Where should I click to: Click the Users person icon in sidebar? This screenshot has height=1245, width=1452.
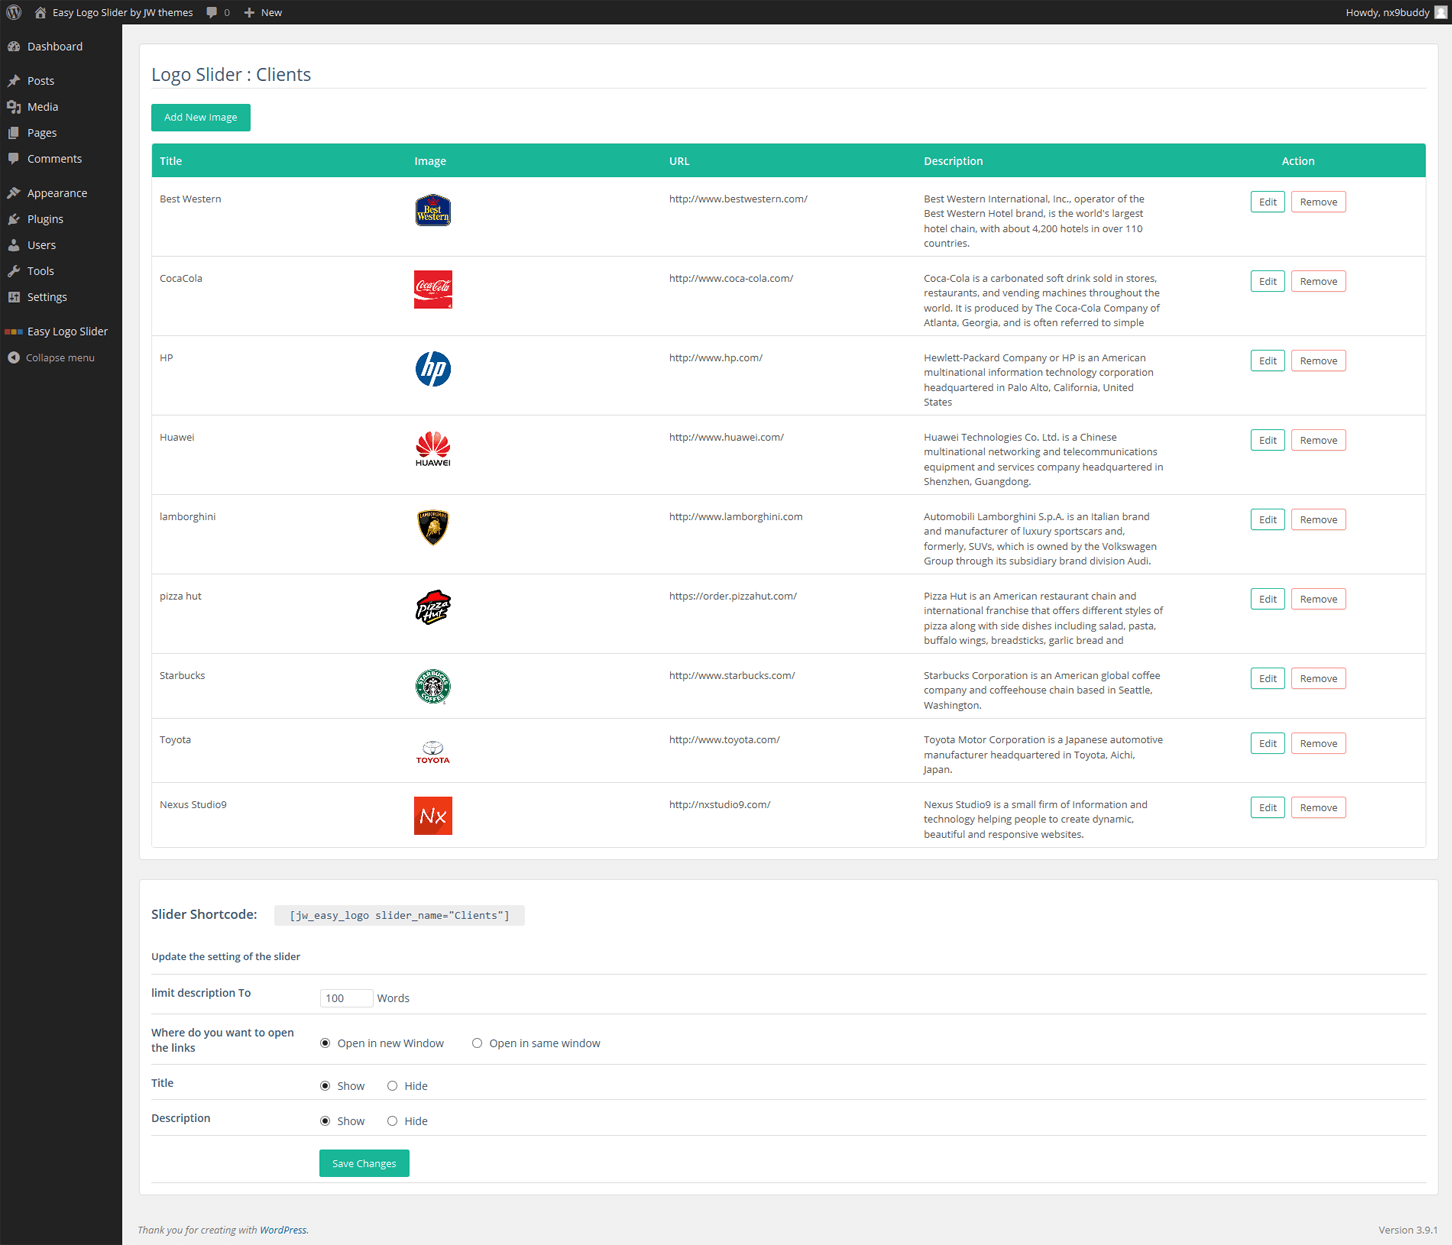[14, 245]
